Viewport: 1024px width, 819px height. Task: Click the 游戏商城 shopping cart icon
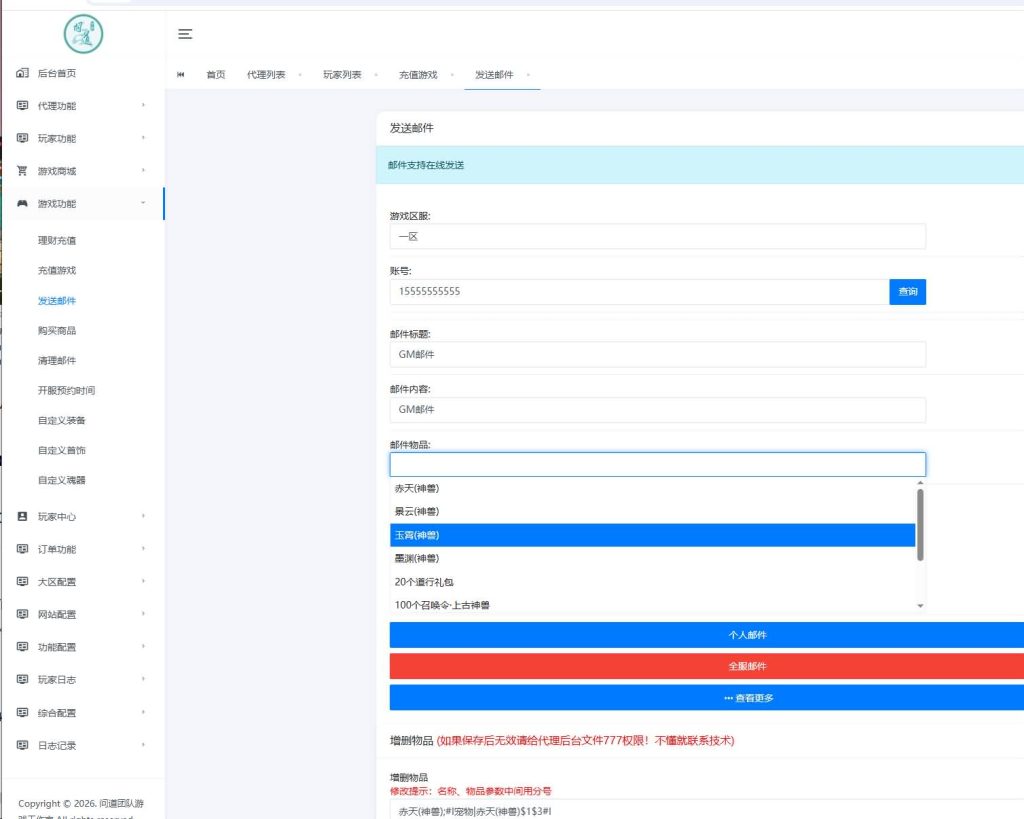click(22, 170)
